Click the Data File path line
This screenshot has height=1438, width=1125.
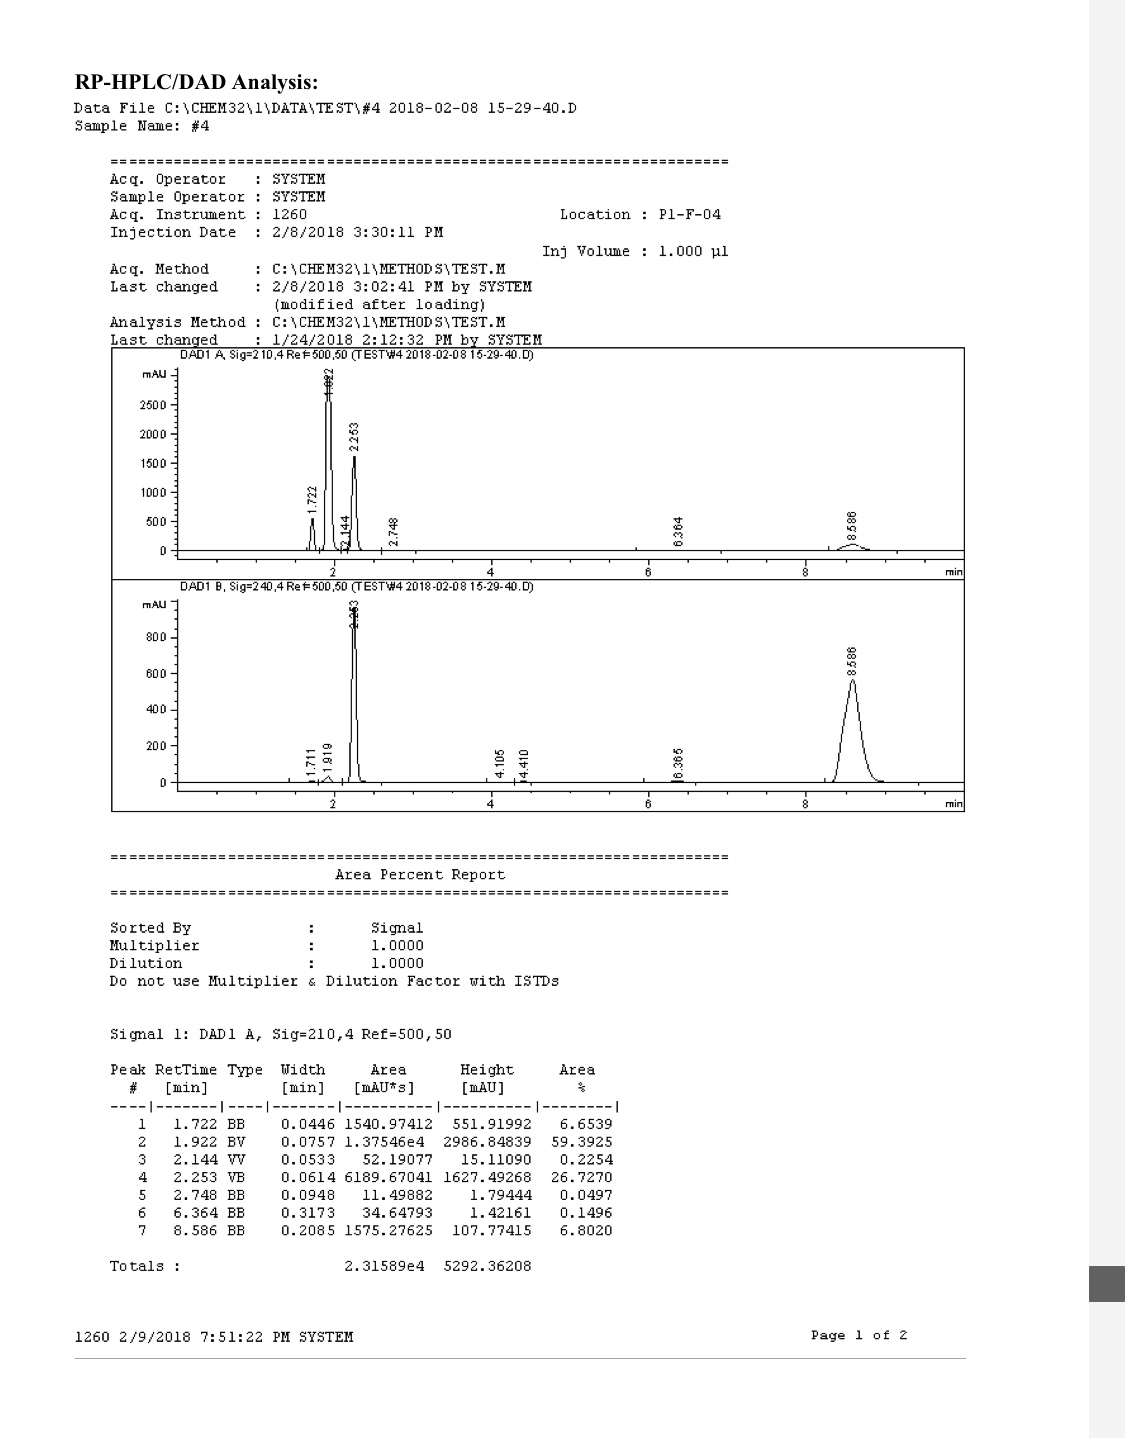pyautogui.click(x=326, y=108)
